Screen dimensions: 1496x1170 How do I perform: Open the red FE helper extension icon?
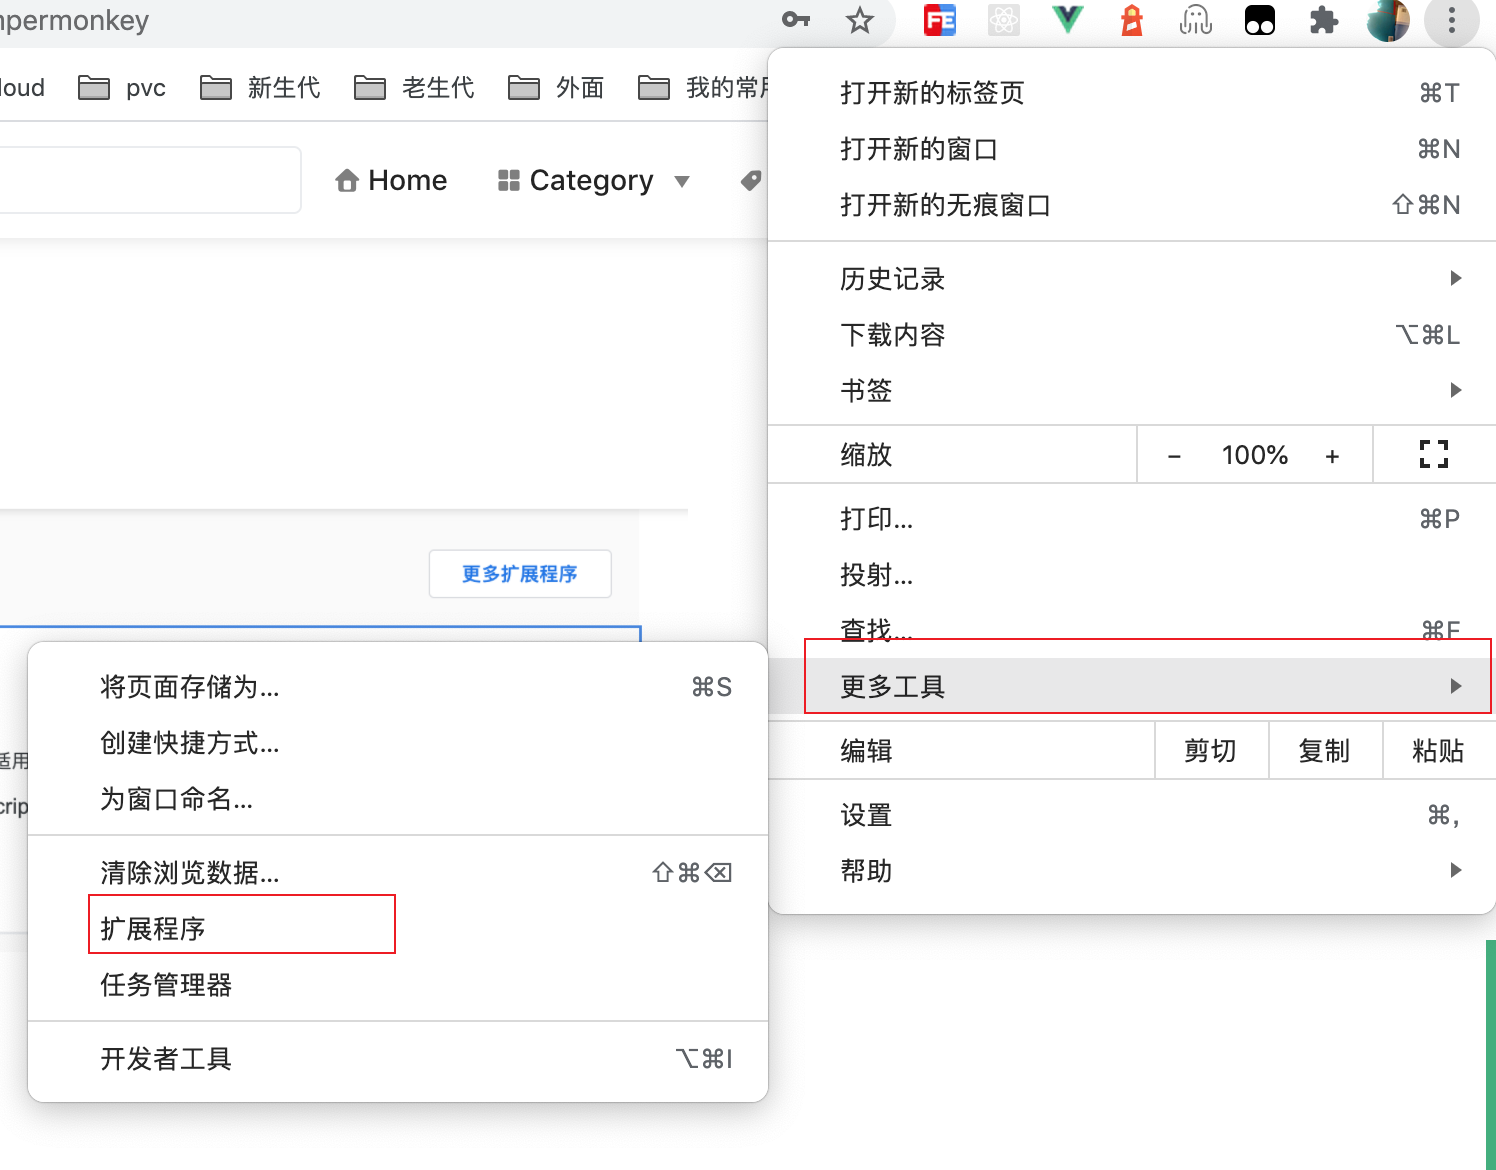click(940, 20)
